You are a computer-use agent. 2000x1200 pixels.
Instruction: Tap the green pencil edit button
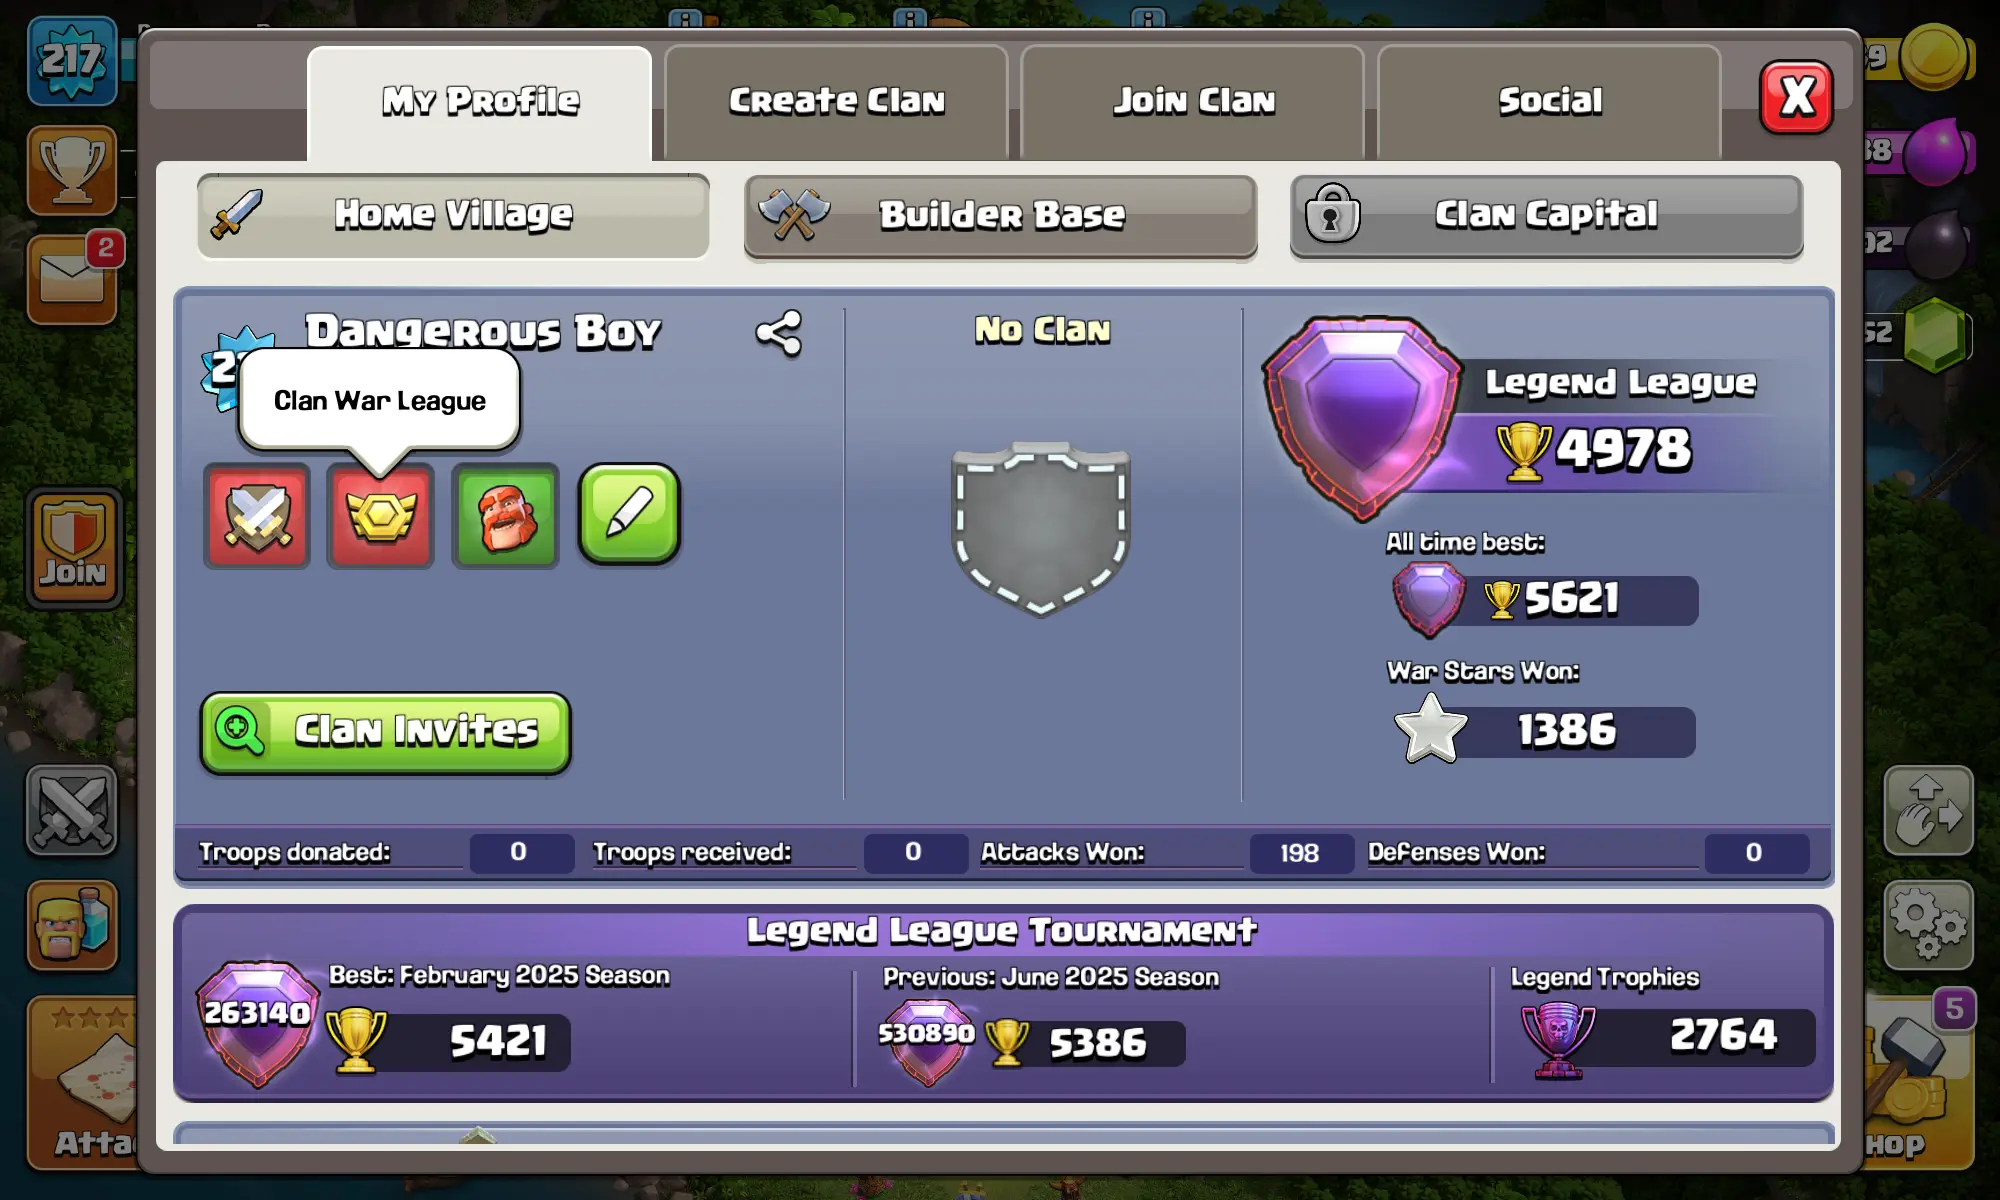(x=629, y=514)
